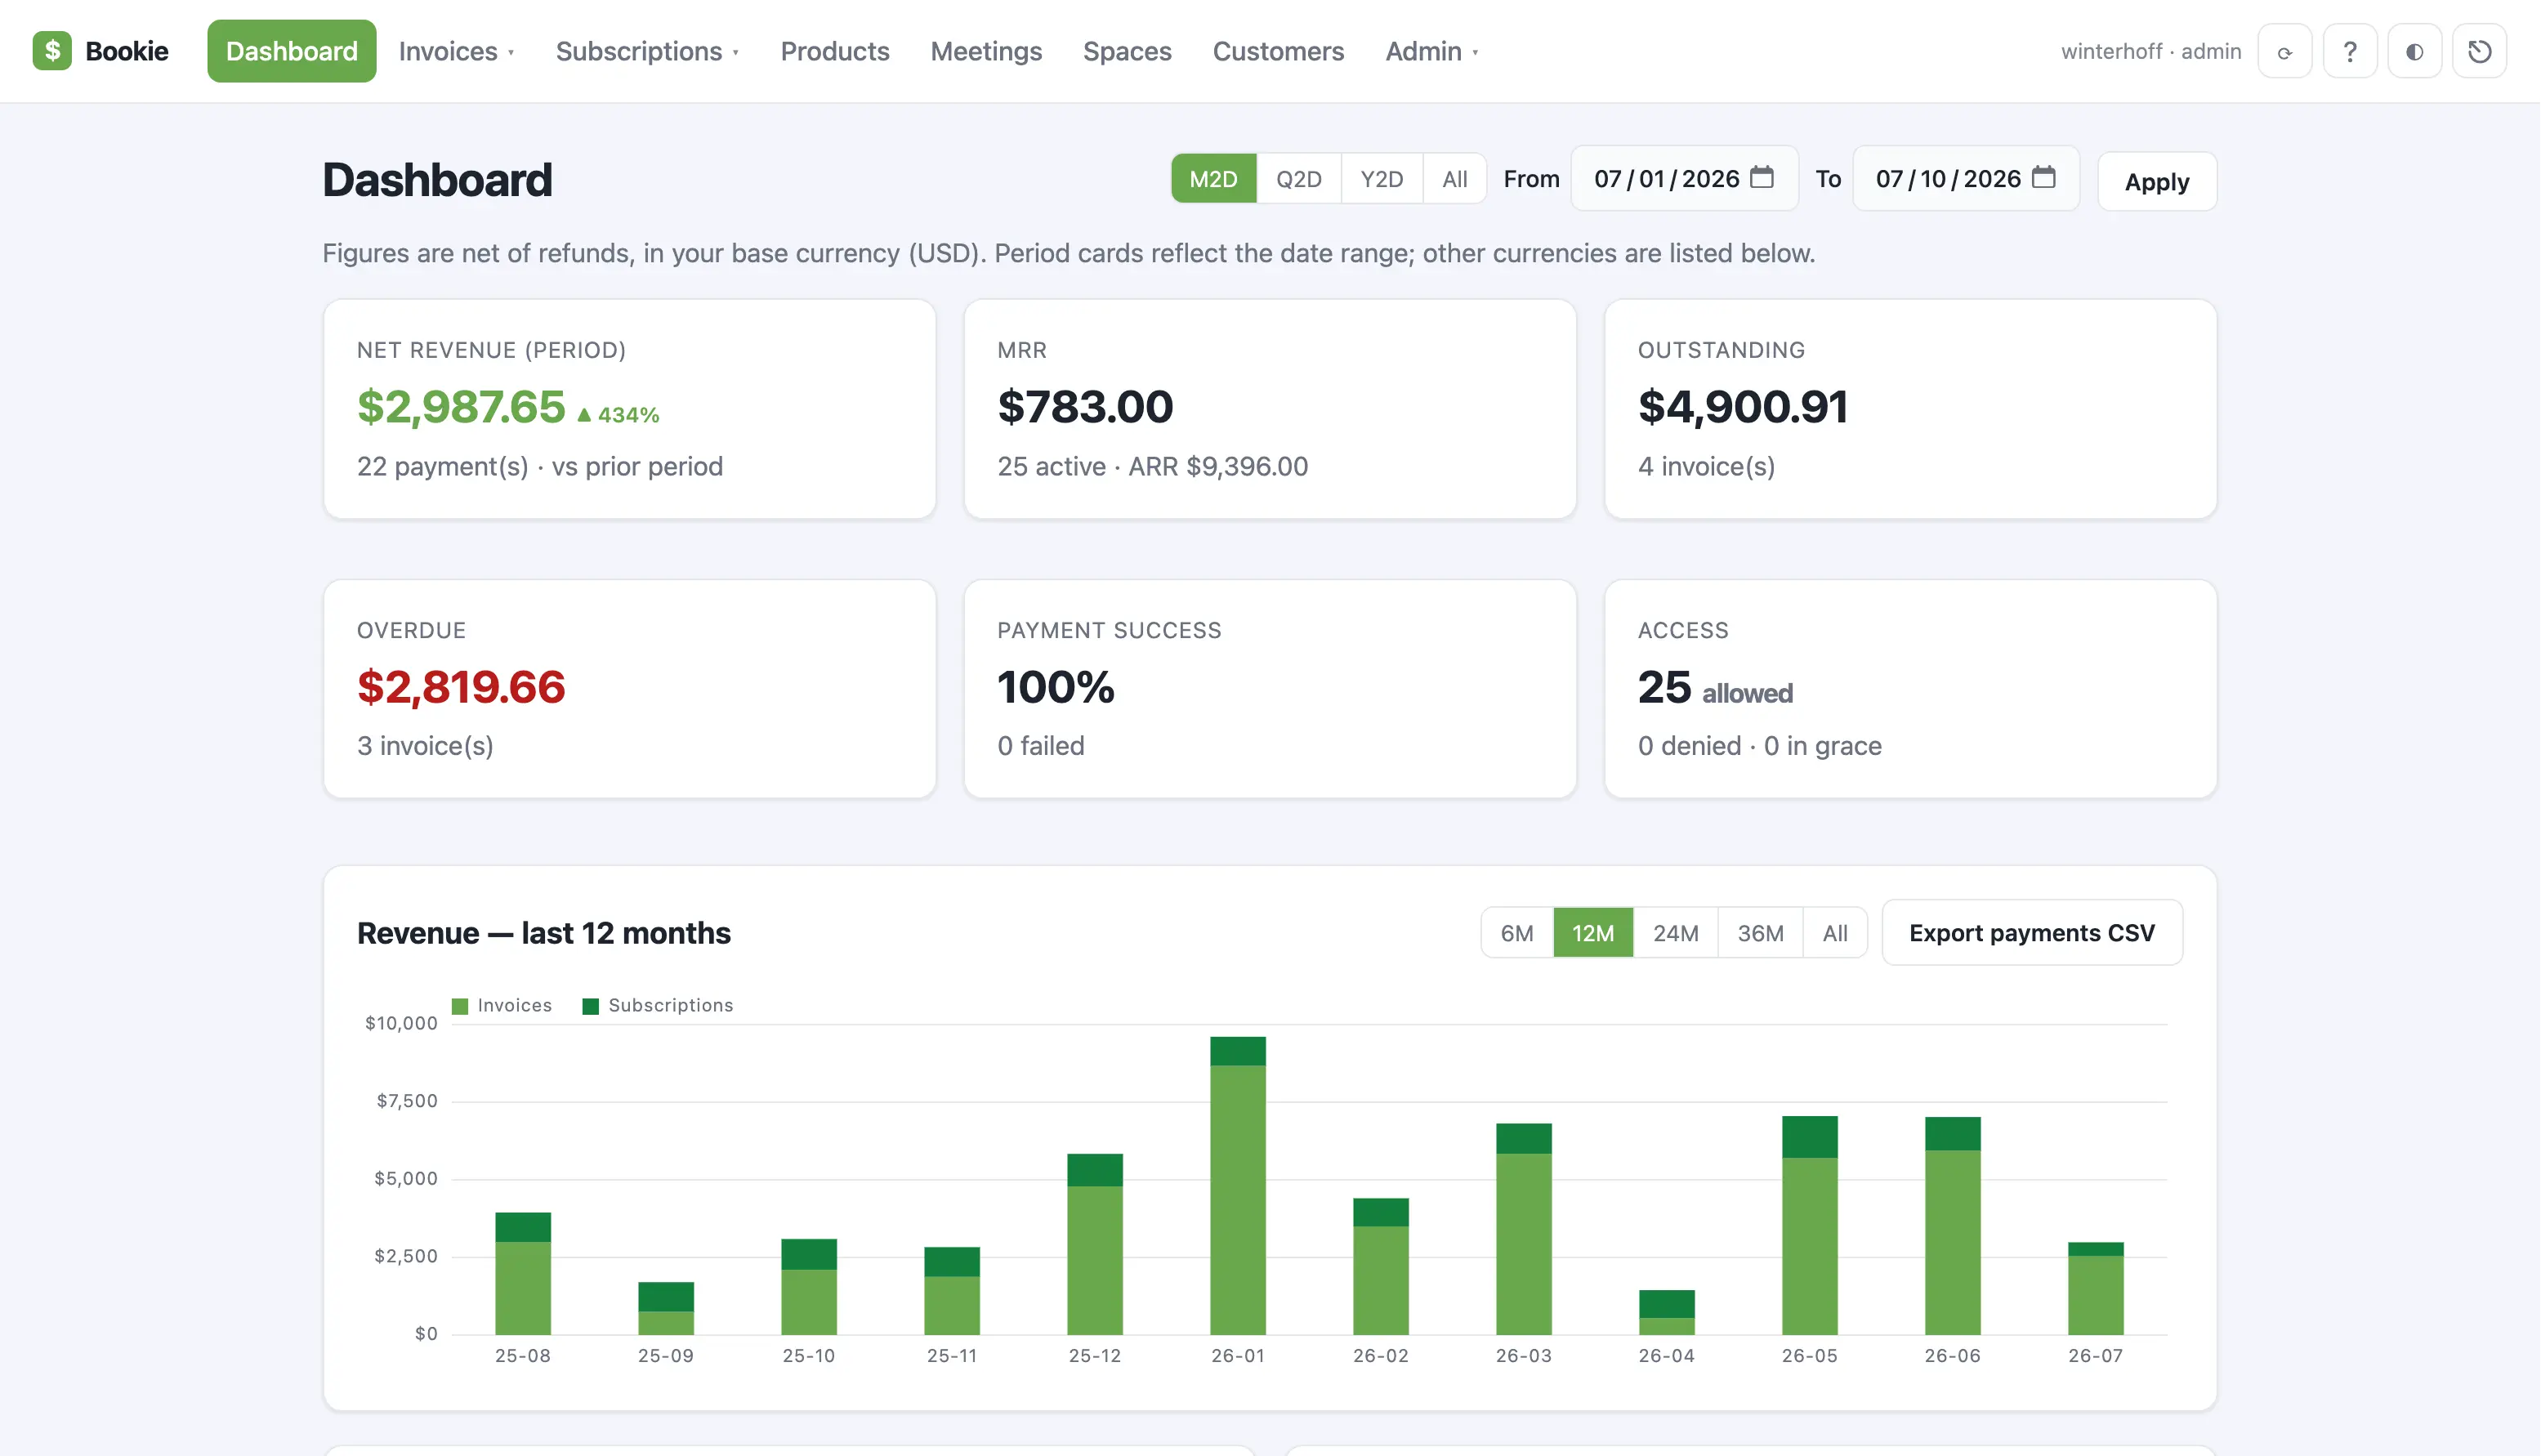Click the net revenue value $2,987.65
Image resolution: width=2541 pixels, height=1456 pixels.
pos(461,407)
